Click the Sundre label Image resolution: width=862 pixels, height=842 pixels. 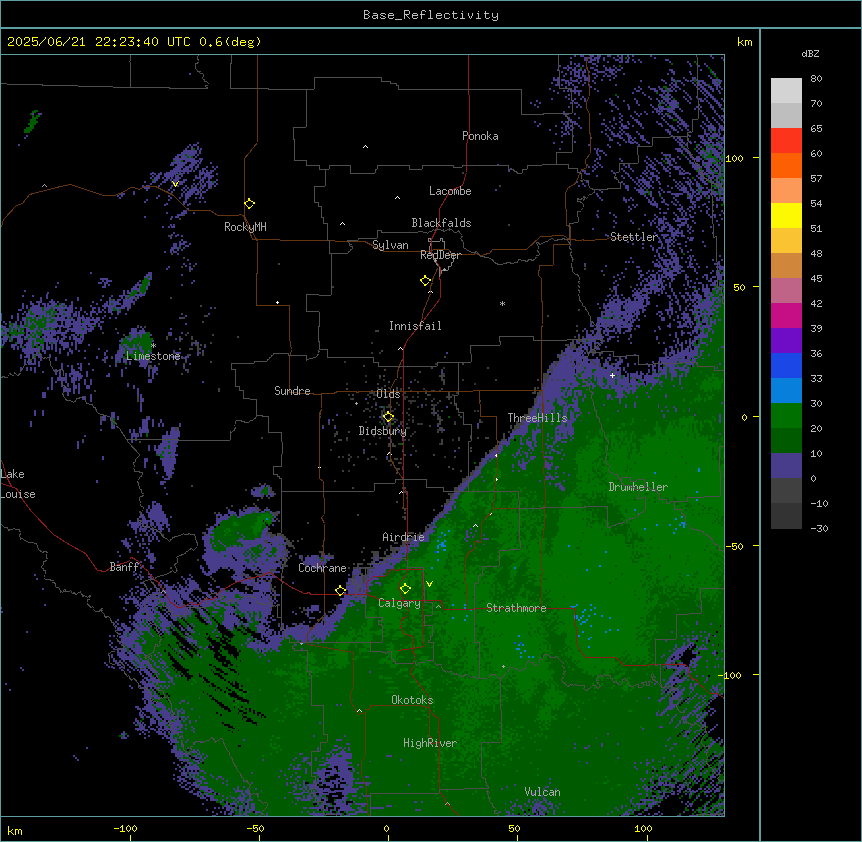pyautogui.click(x=292, y=391)
